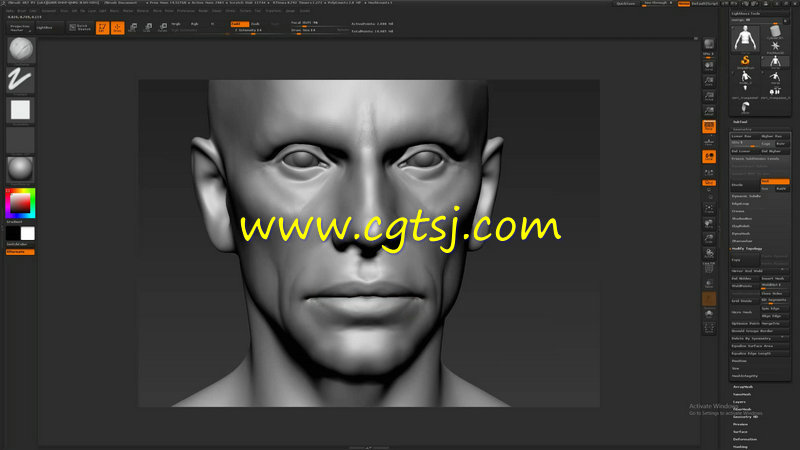
Task: Pick a color in the color picker
Action: (x=20, y=203)
